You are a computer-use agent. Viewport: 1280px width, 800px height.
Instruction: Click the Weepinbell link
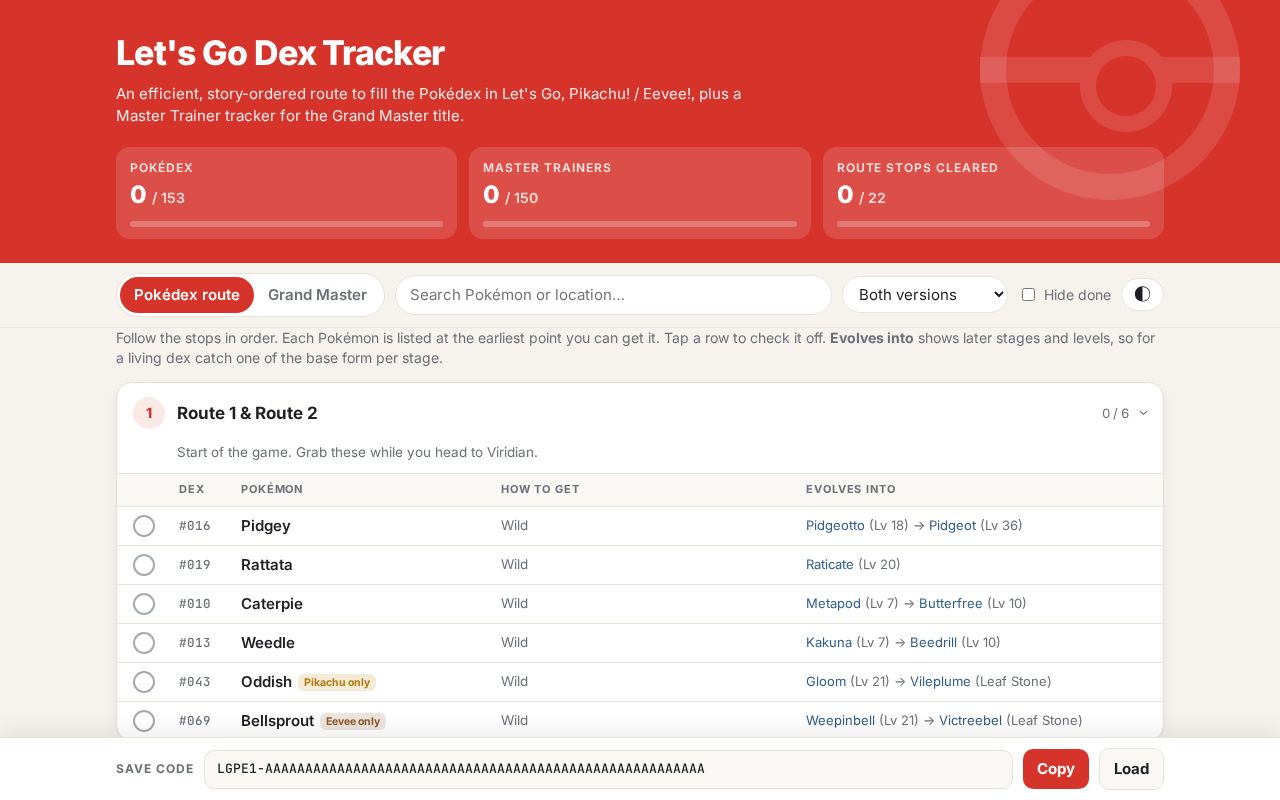[840, 721]
